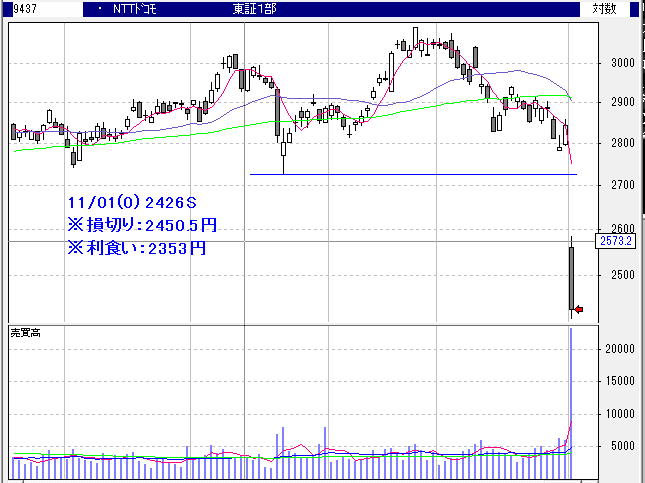Click the 2573.2 current price label

(x=612, y=242)
